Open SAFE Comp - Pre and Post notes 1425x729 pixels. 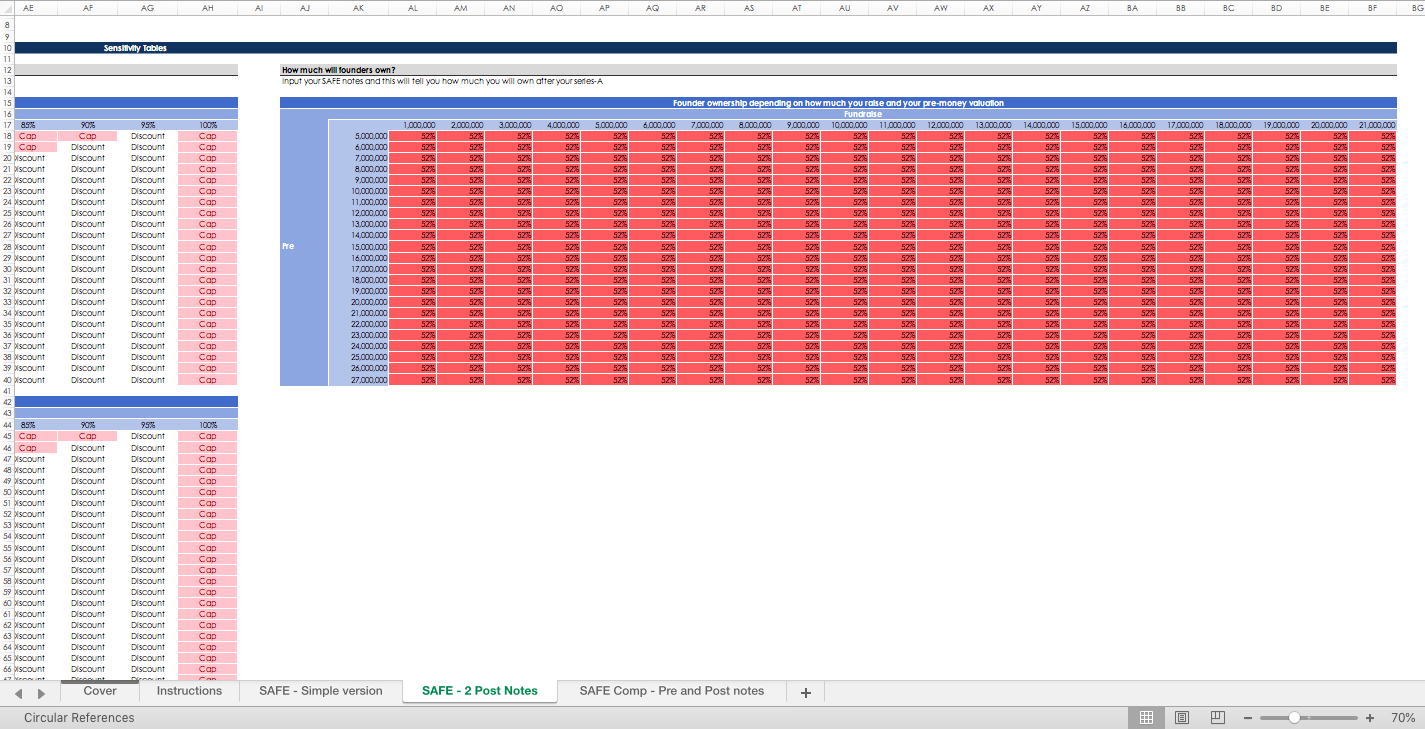coord(672,691)
